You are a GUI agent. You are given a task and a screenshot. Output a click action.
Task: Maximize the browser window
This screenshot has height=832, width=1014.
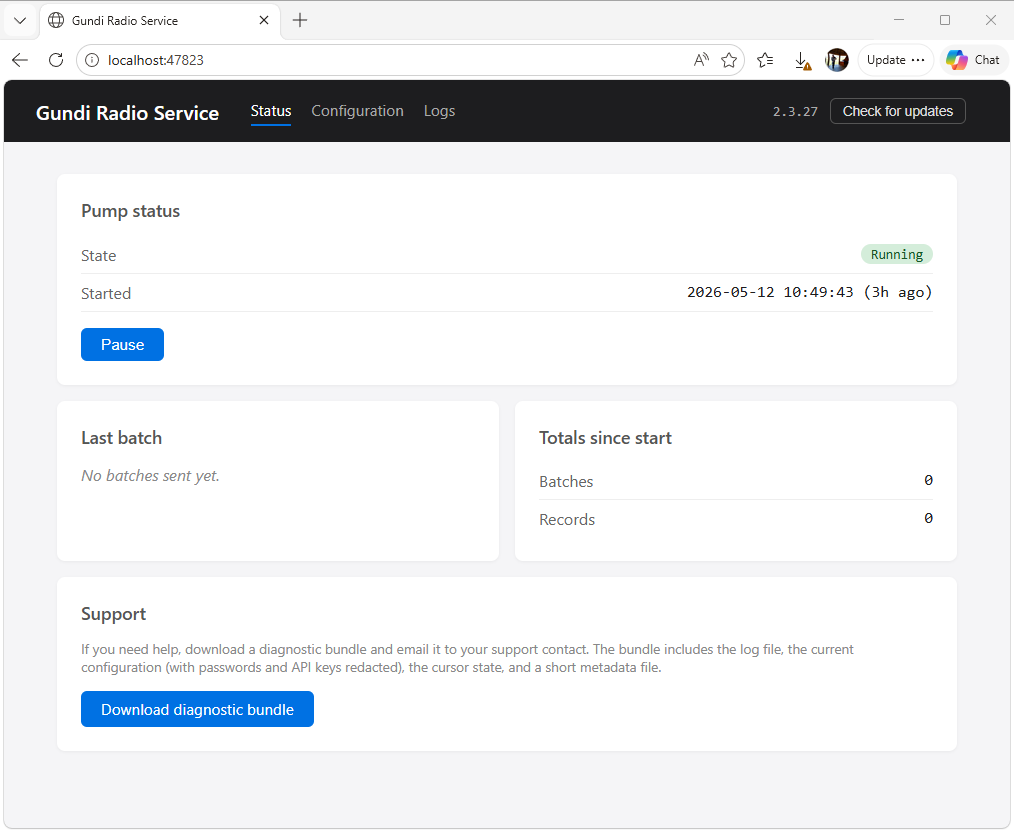pos(945,20)
